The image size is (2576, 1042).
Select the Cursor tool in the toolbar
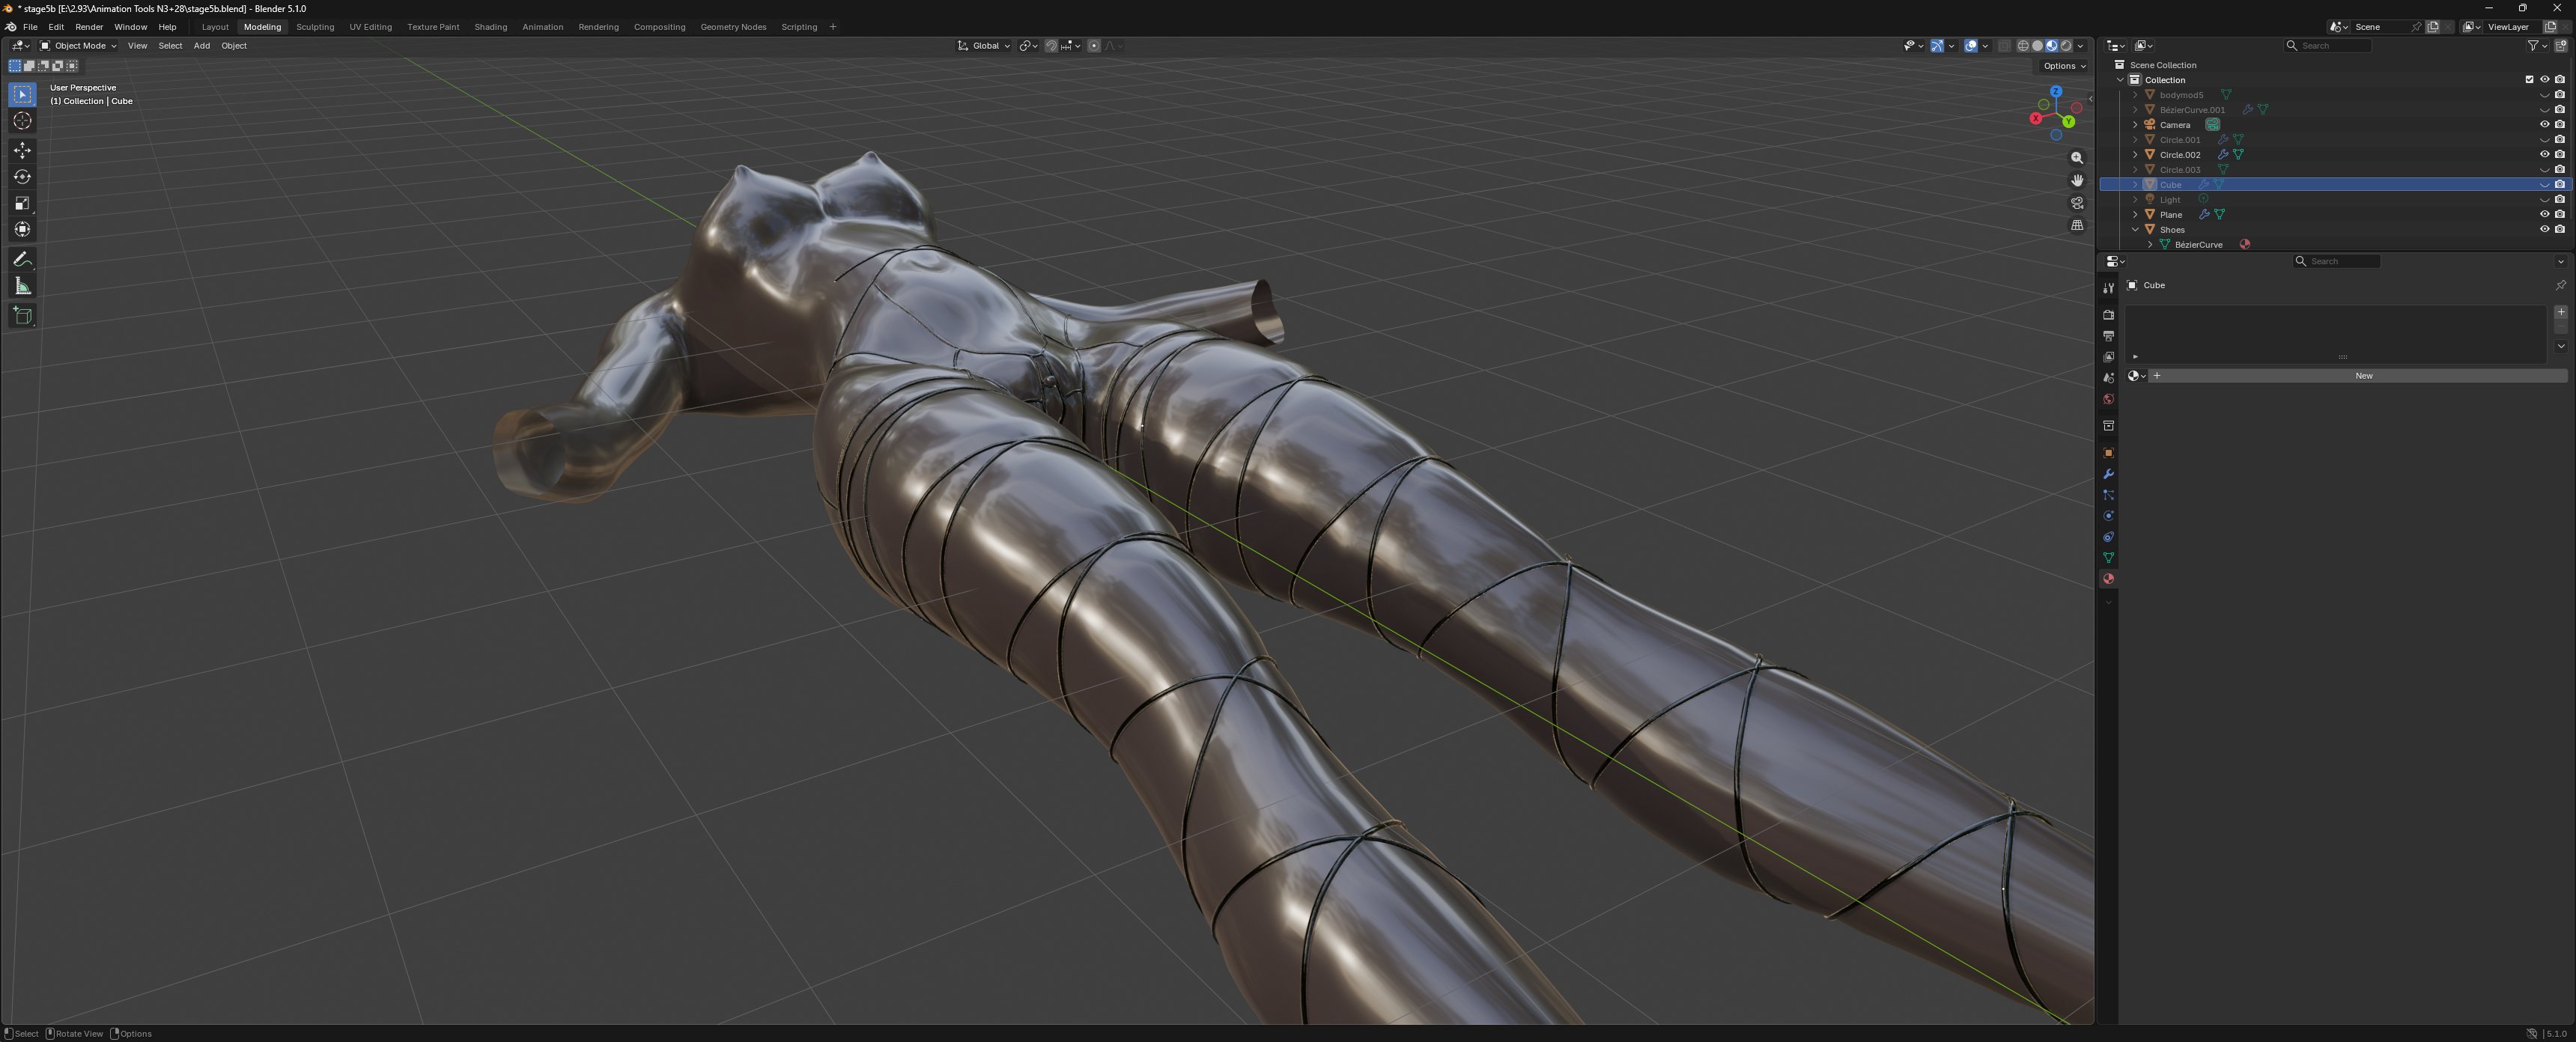point(22,121)
